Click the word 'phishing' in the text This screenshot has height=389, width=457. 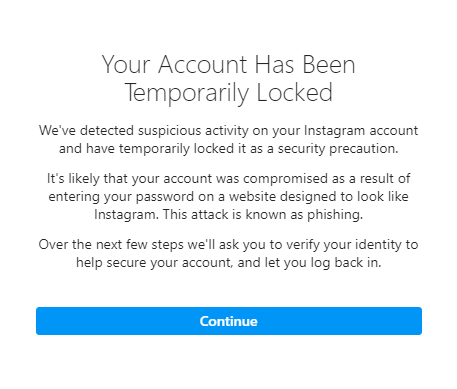point(334,215)
